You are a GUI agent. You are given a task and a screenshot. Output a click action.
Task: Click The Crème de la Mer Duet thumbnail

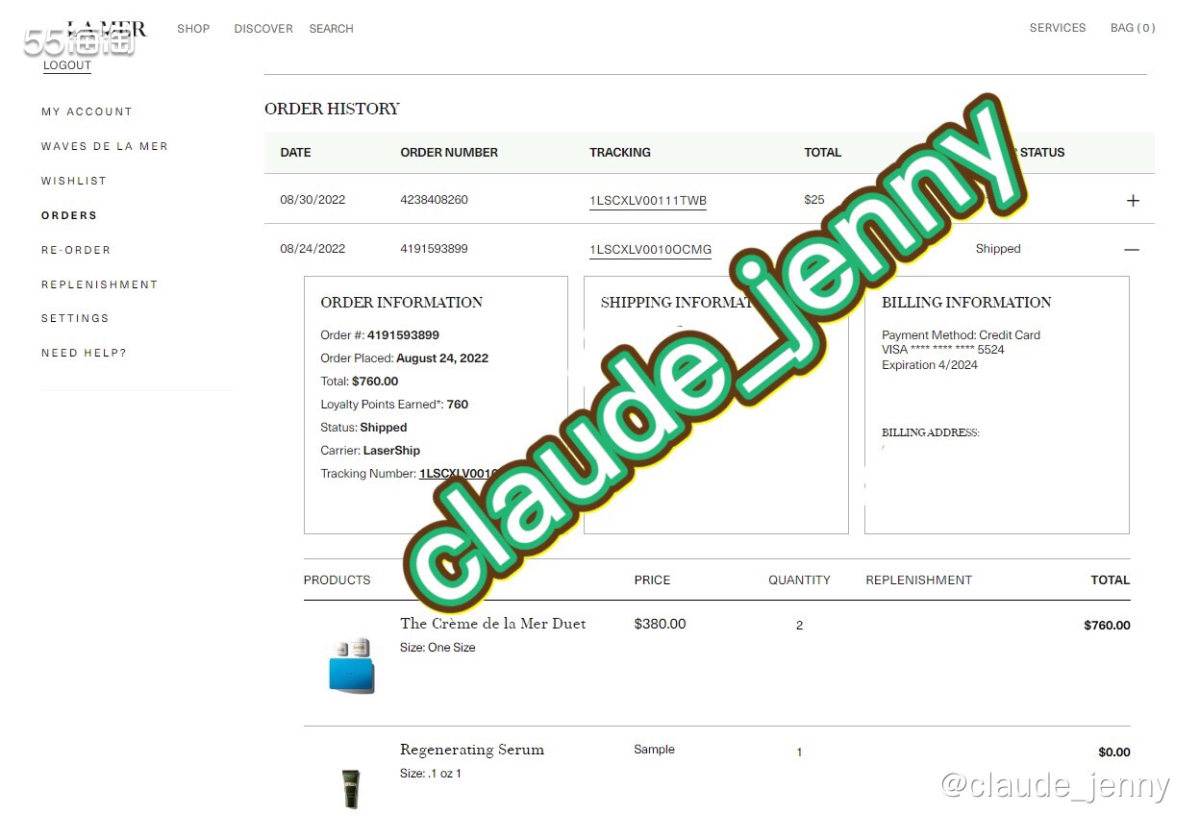[x=351, y=665]
